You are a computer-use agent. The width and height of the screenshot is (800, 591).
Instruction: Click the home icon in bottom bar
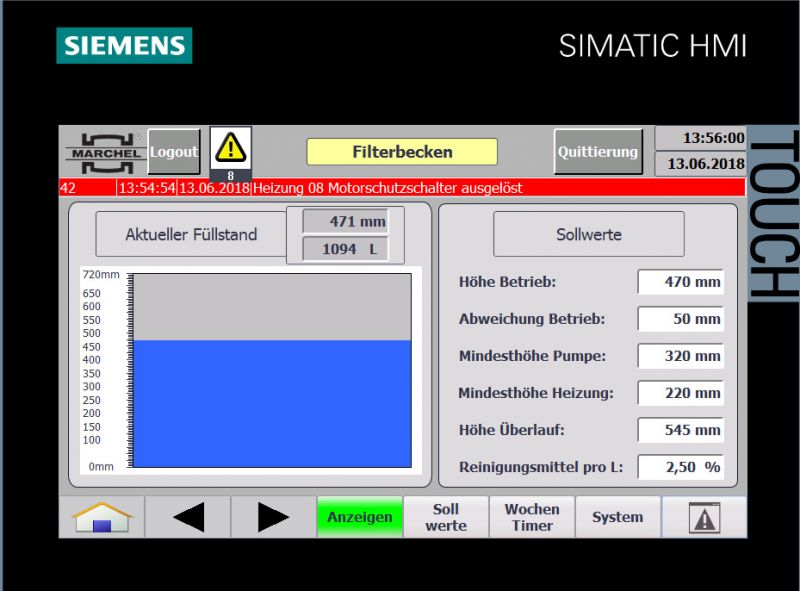[x=103, y=517]
